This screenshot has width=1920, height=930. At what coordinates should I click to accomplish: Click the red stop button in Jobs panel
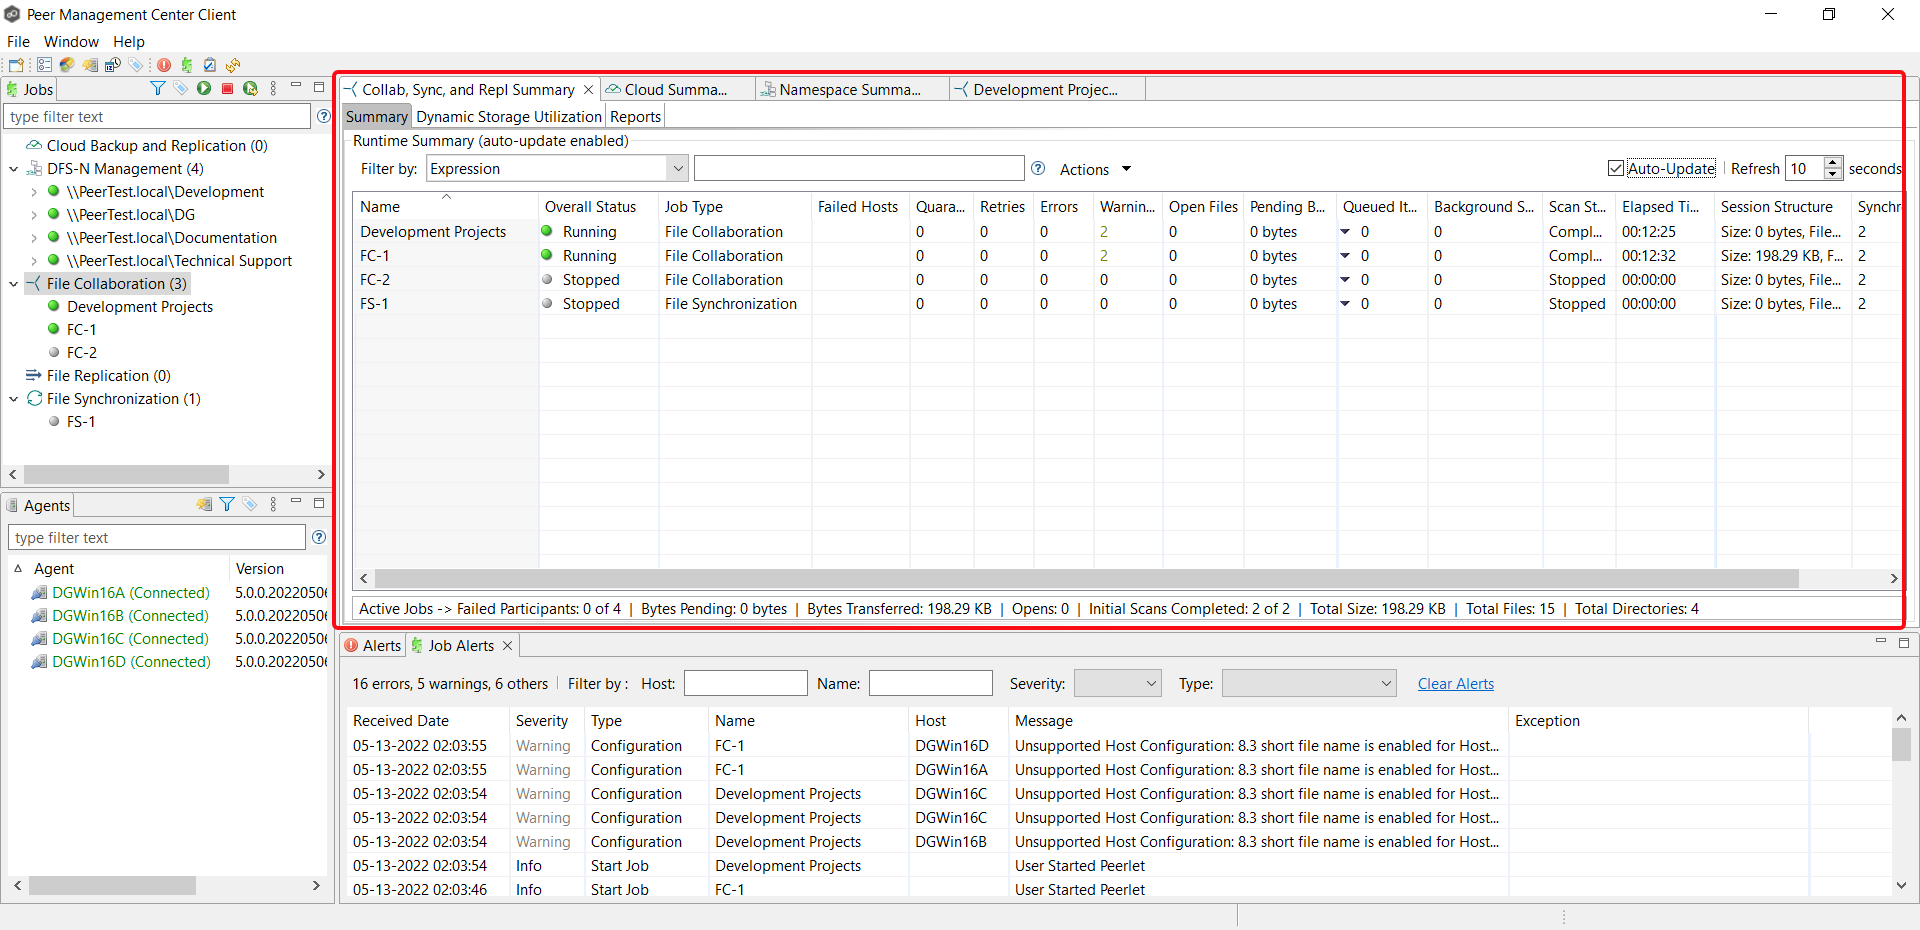coord(227,89)
